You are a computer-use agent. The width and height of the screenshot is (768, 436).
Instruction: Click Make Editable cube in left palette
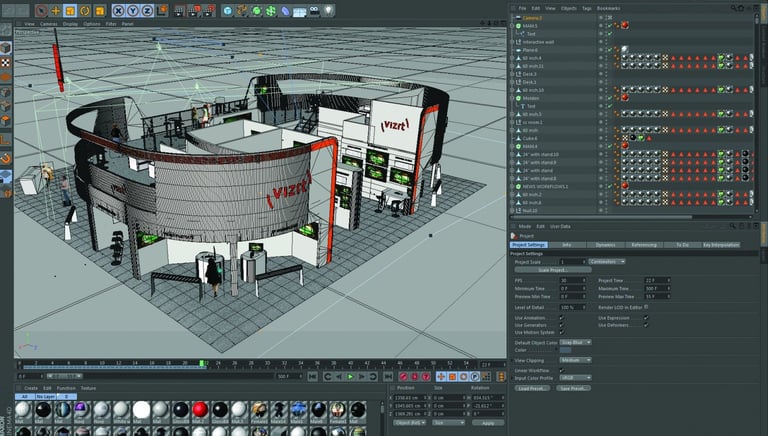tap(6, 48)
